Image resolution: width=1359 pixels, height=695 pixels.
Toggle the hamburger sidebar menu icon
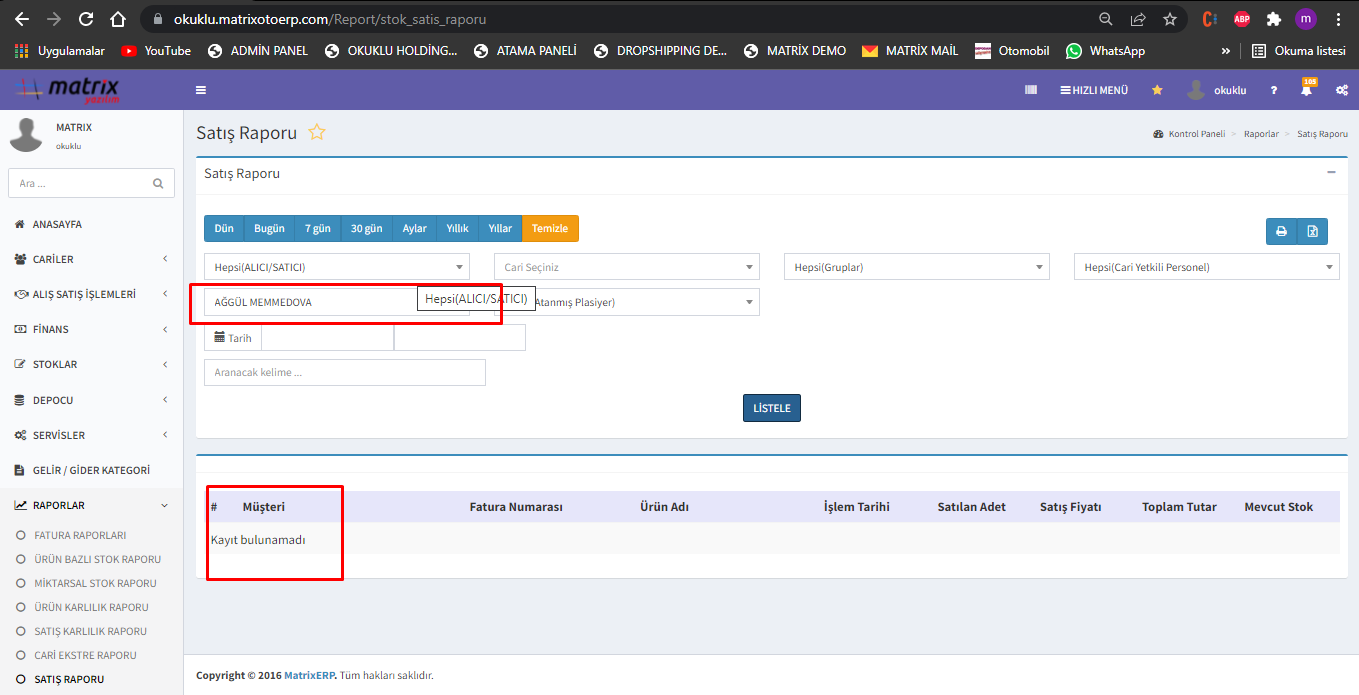click(201, 90)
